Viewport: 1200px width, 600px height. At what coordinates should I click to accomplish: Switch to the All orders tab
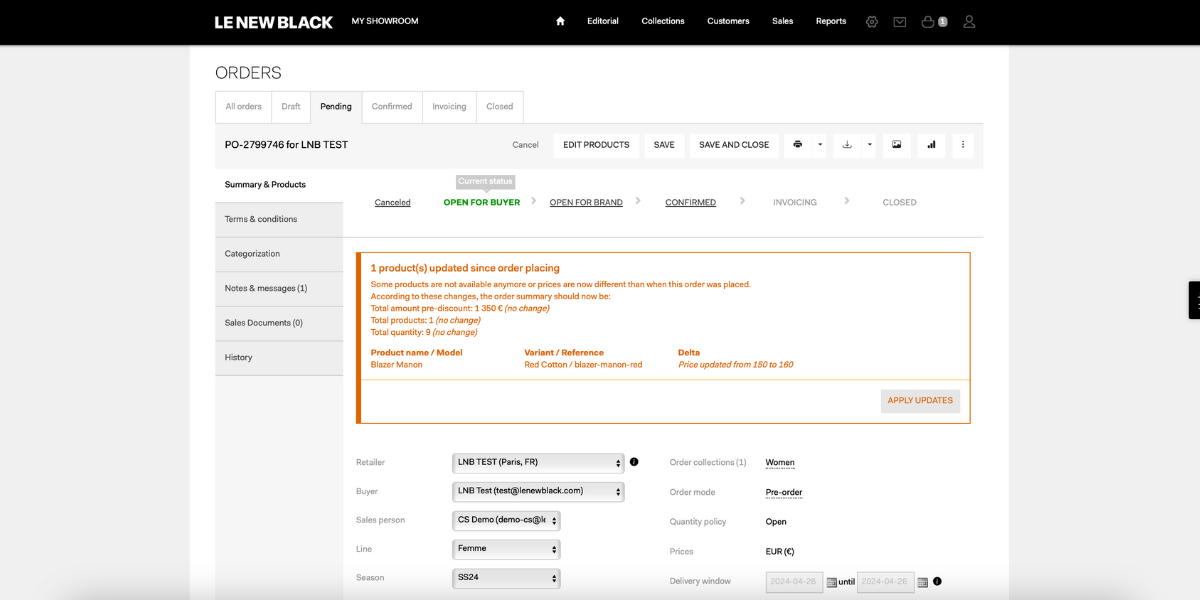(243, 107)
